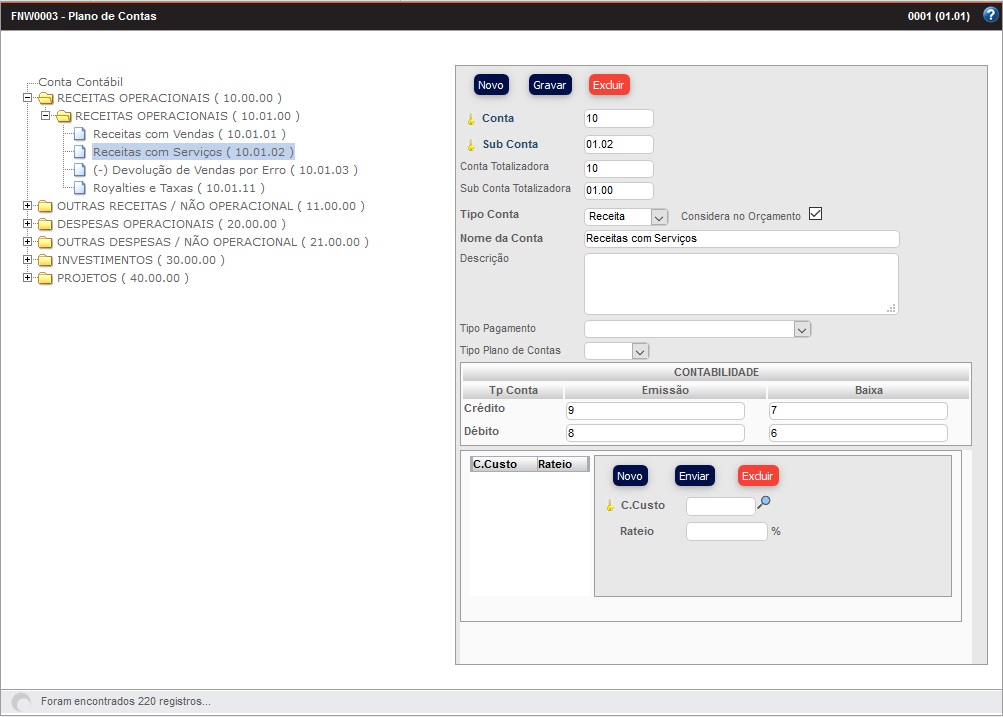Click inside the Descrição text area

click(740, 283)
